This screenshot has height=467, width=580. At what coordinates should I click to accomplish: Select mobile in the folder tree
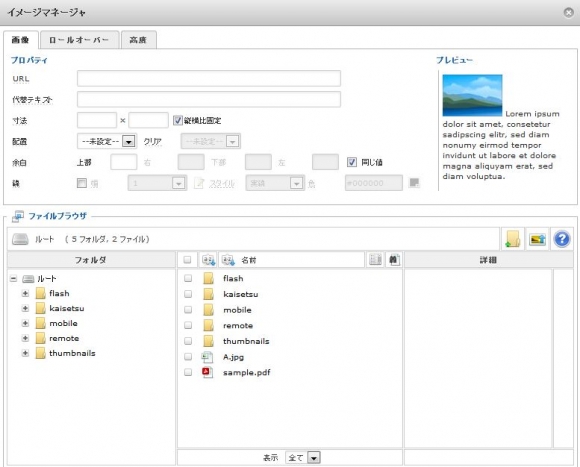point(63,324)
